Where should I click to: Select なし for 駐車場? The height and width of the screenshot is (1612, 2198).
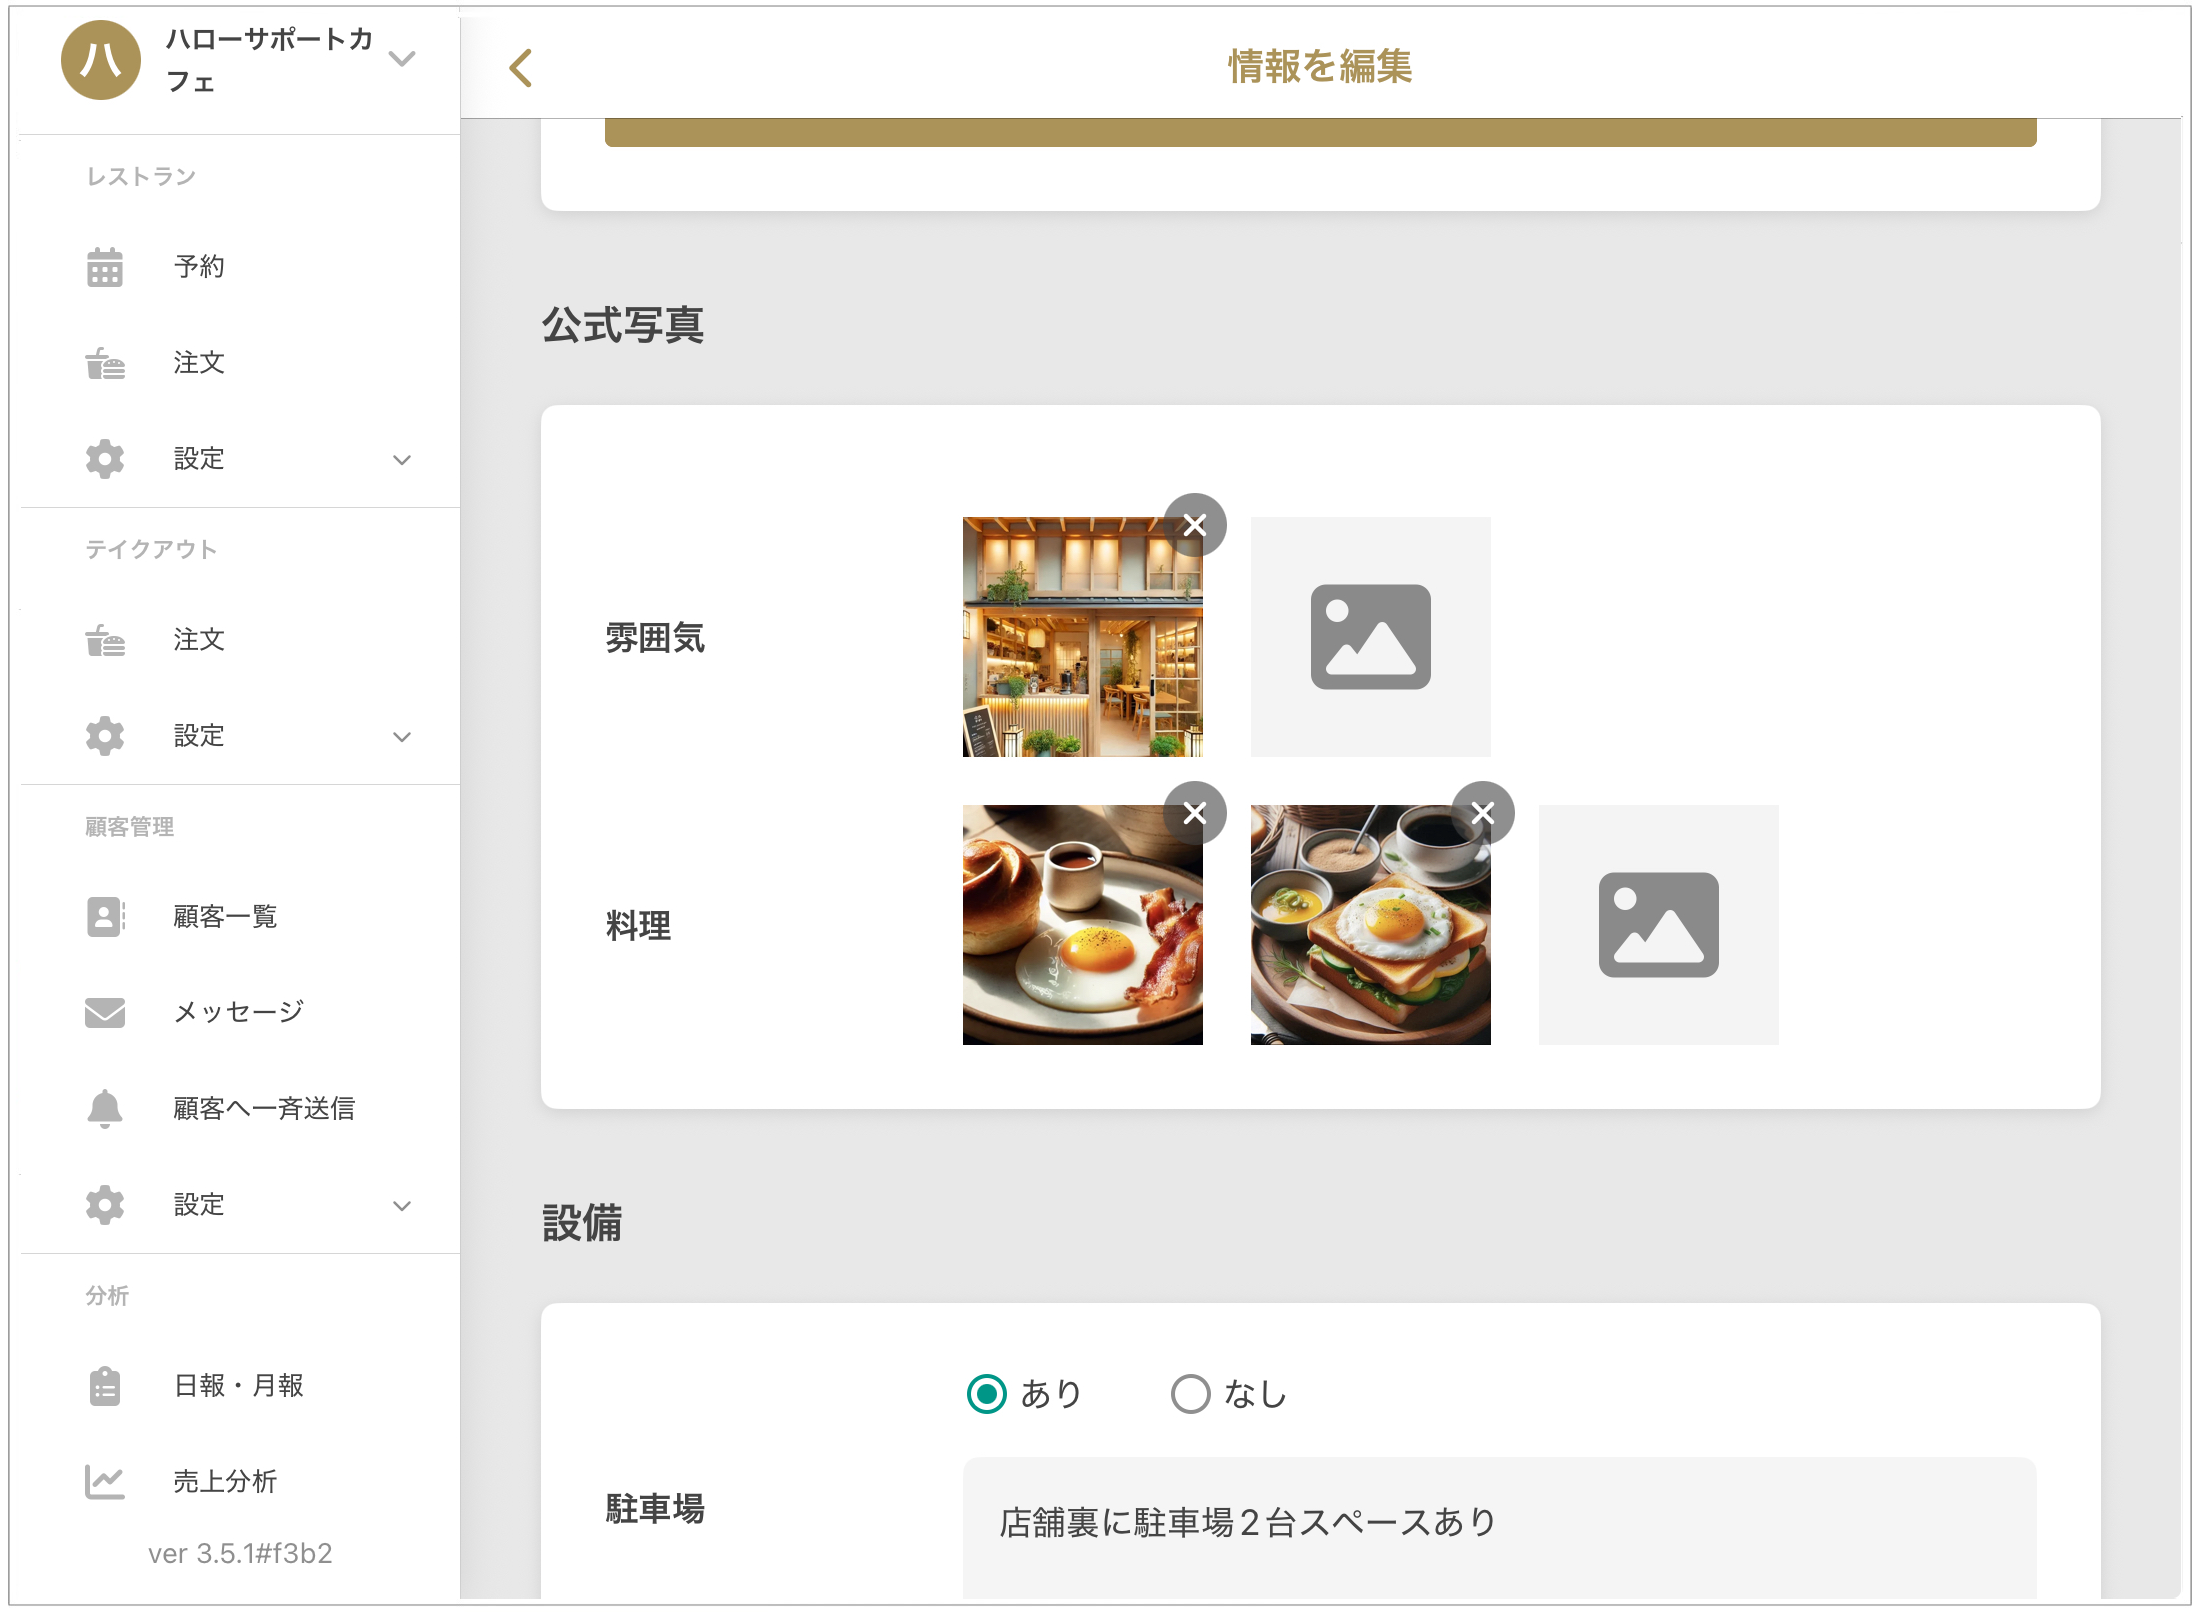click(x=1190, y=1394)
